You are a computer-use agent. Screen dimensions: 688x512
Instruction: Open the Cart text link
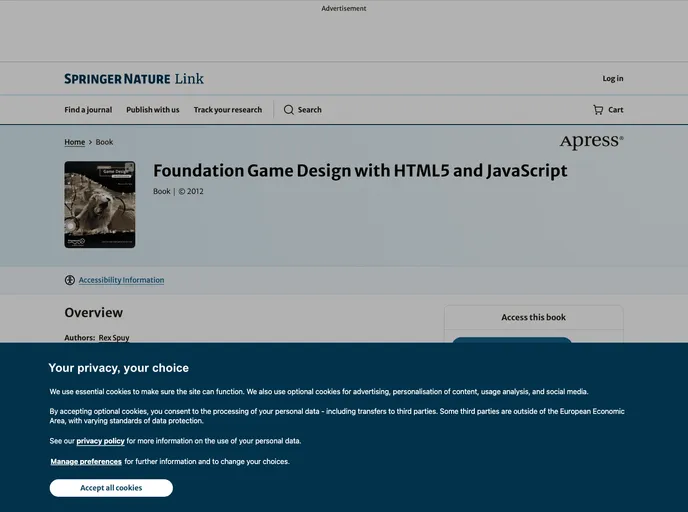pos(616,110)
